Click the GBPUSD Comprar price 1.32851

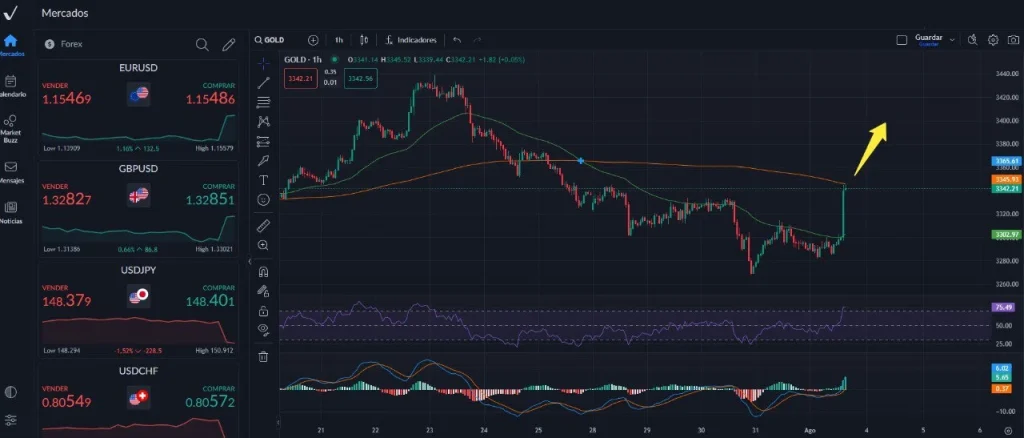[210, 200]
